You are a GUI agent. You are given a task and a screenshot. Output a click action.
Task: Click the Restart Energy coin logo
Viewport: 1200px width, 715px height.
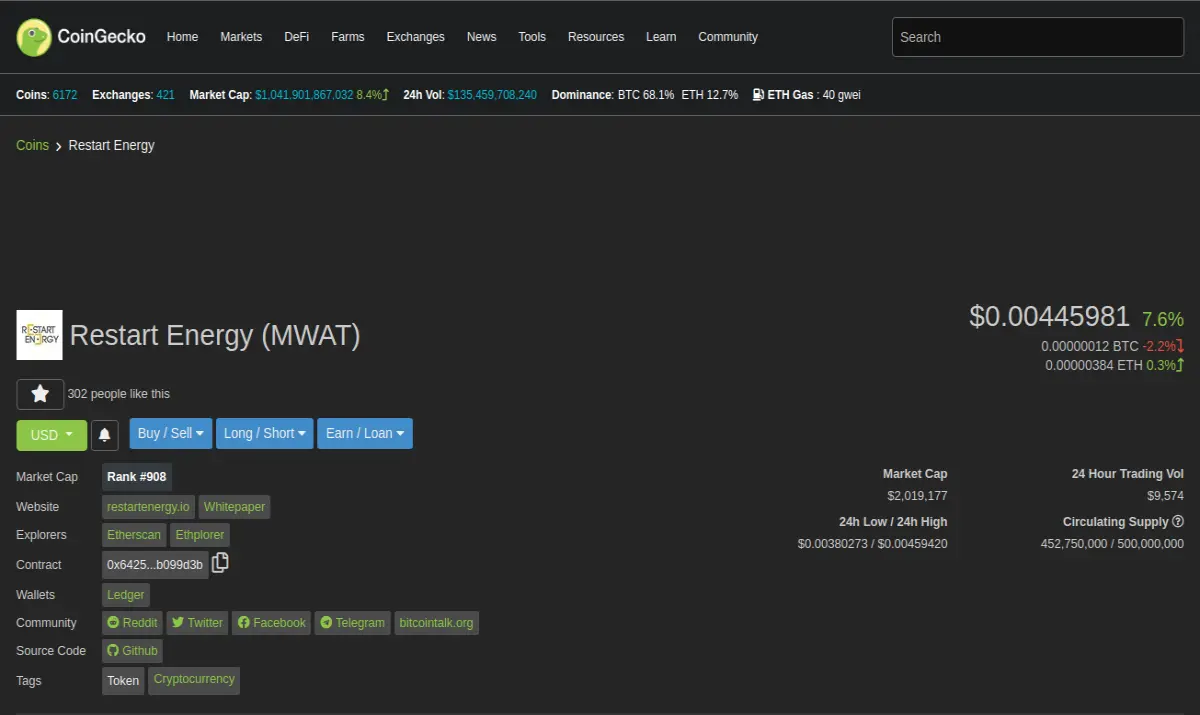click(x=39, y=335)
